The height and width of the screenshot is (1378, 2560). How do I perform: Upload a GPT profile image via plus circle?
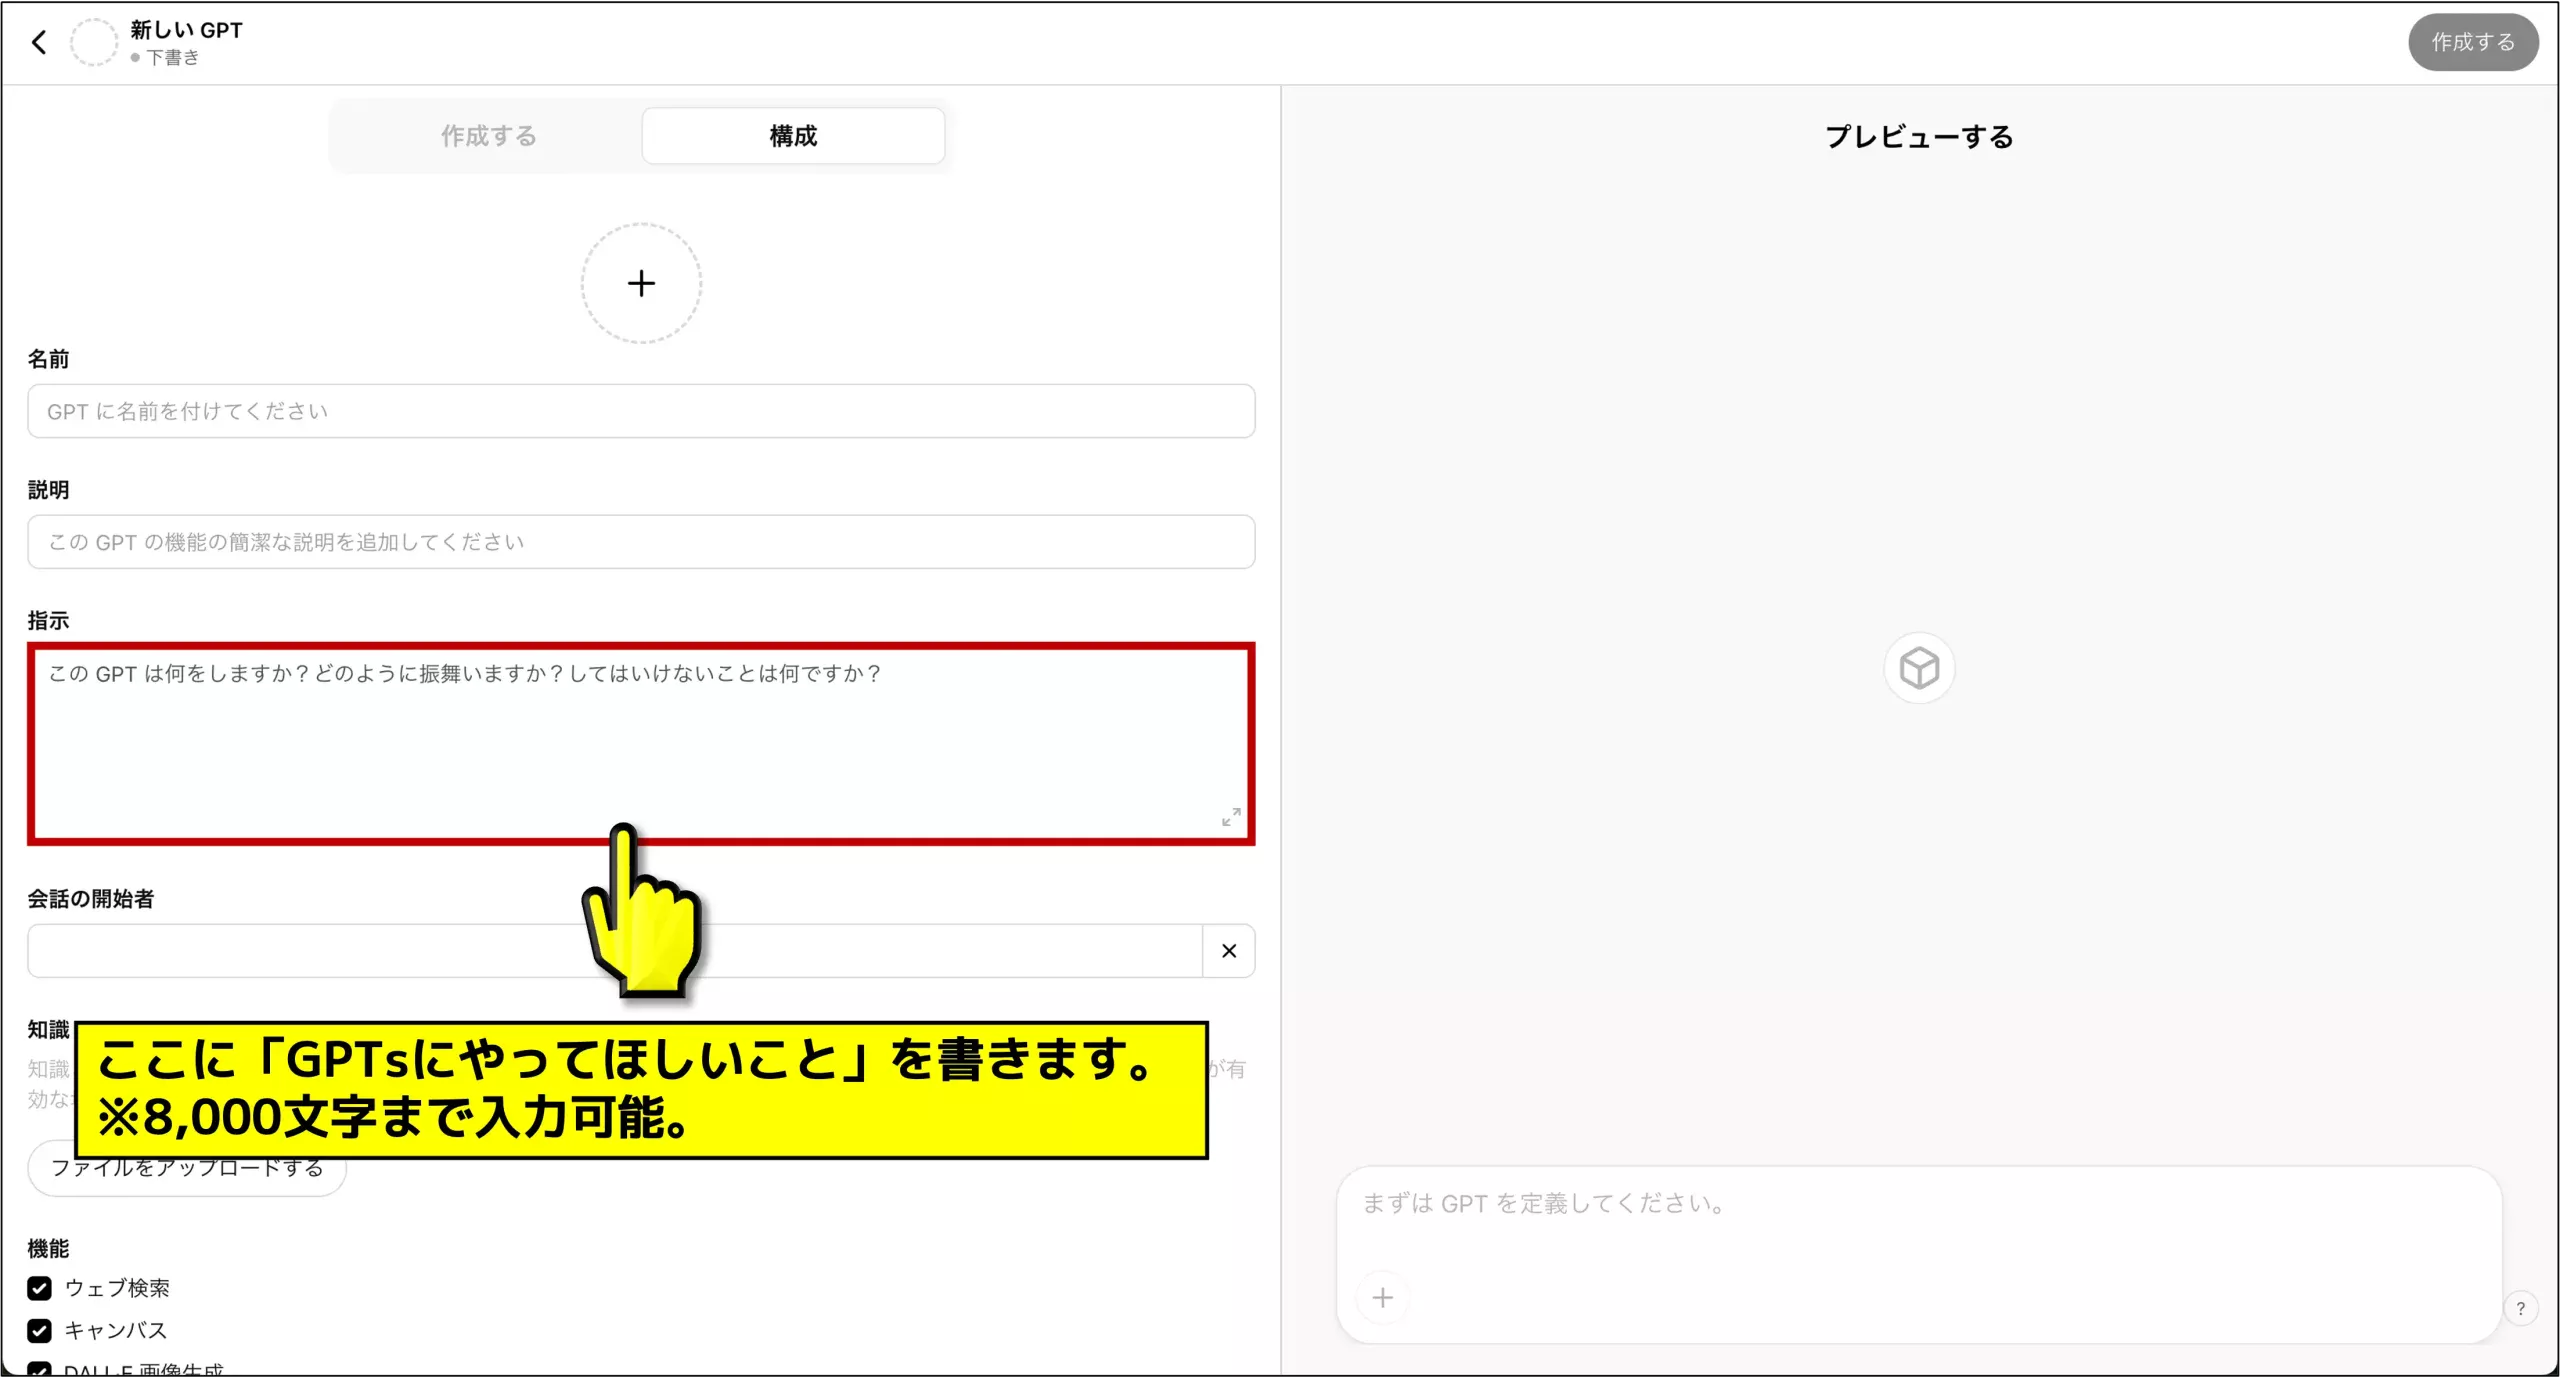(x=641, y=283)
